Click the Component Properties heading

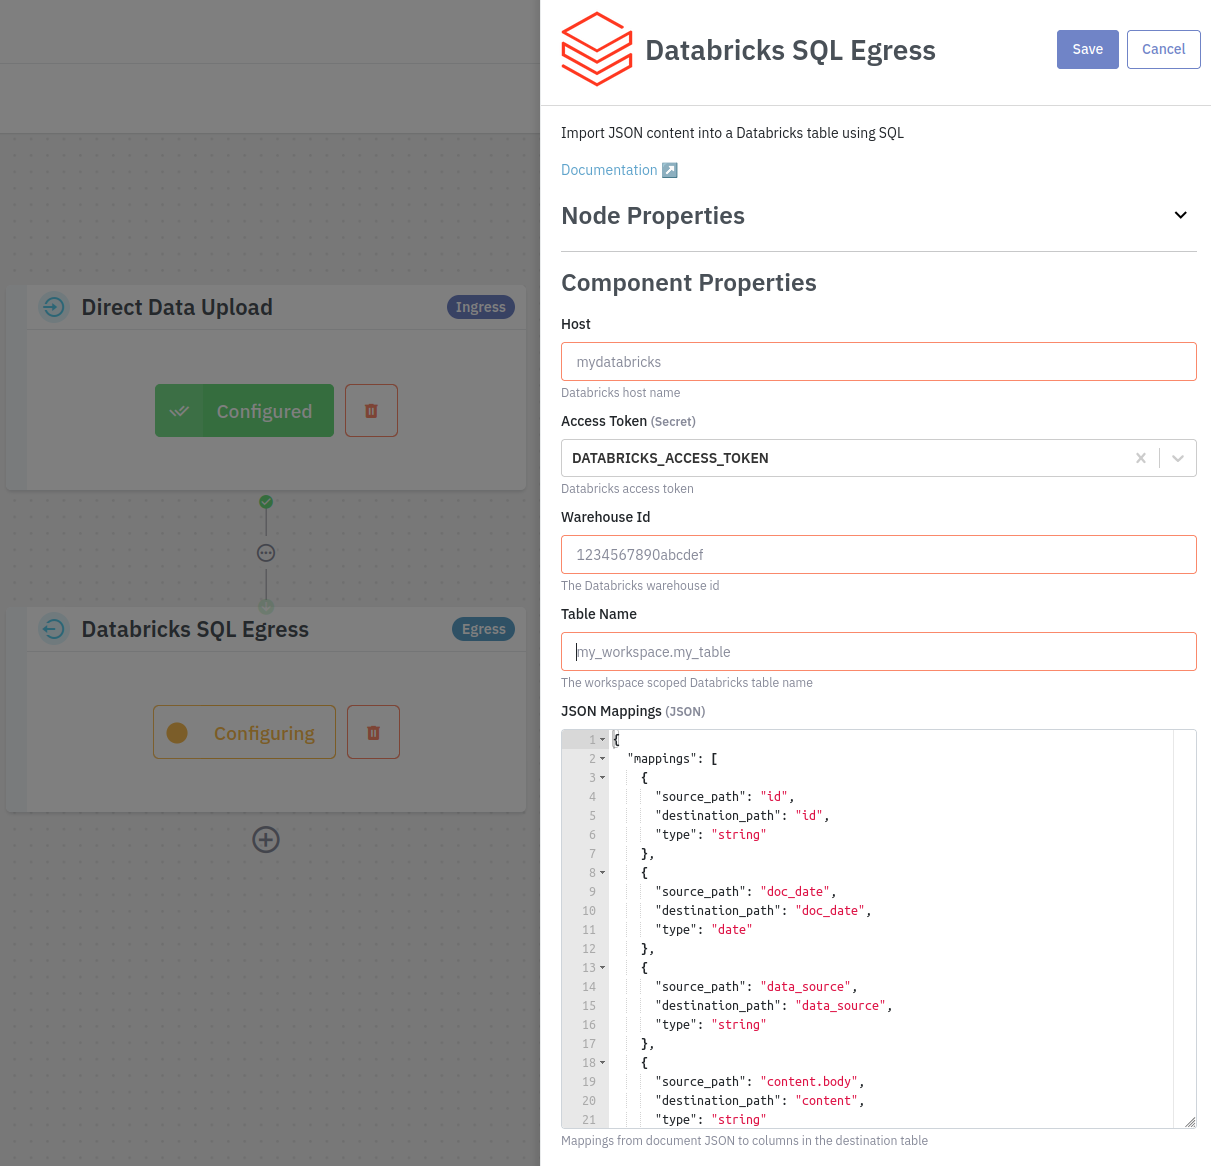point(689,283)
